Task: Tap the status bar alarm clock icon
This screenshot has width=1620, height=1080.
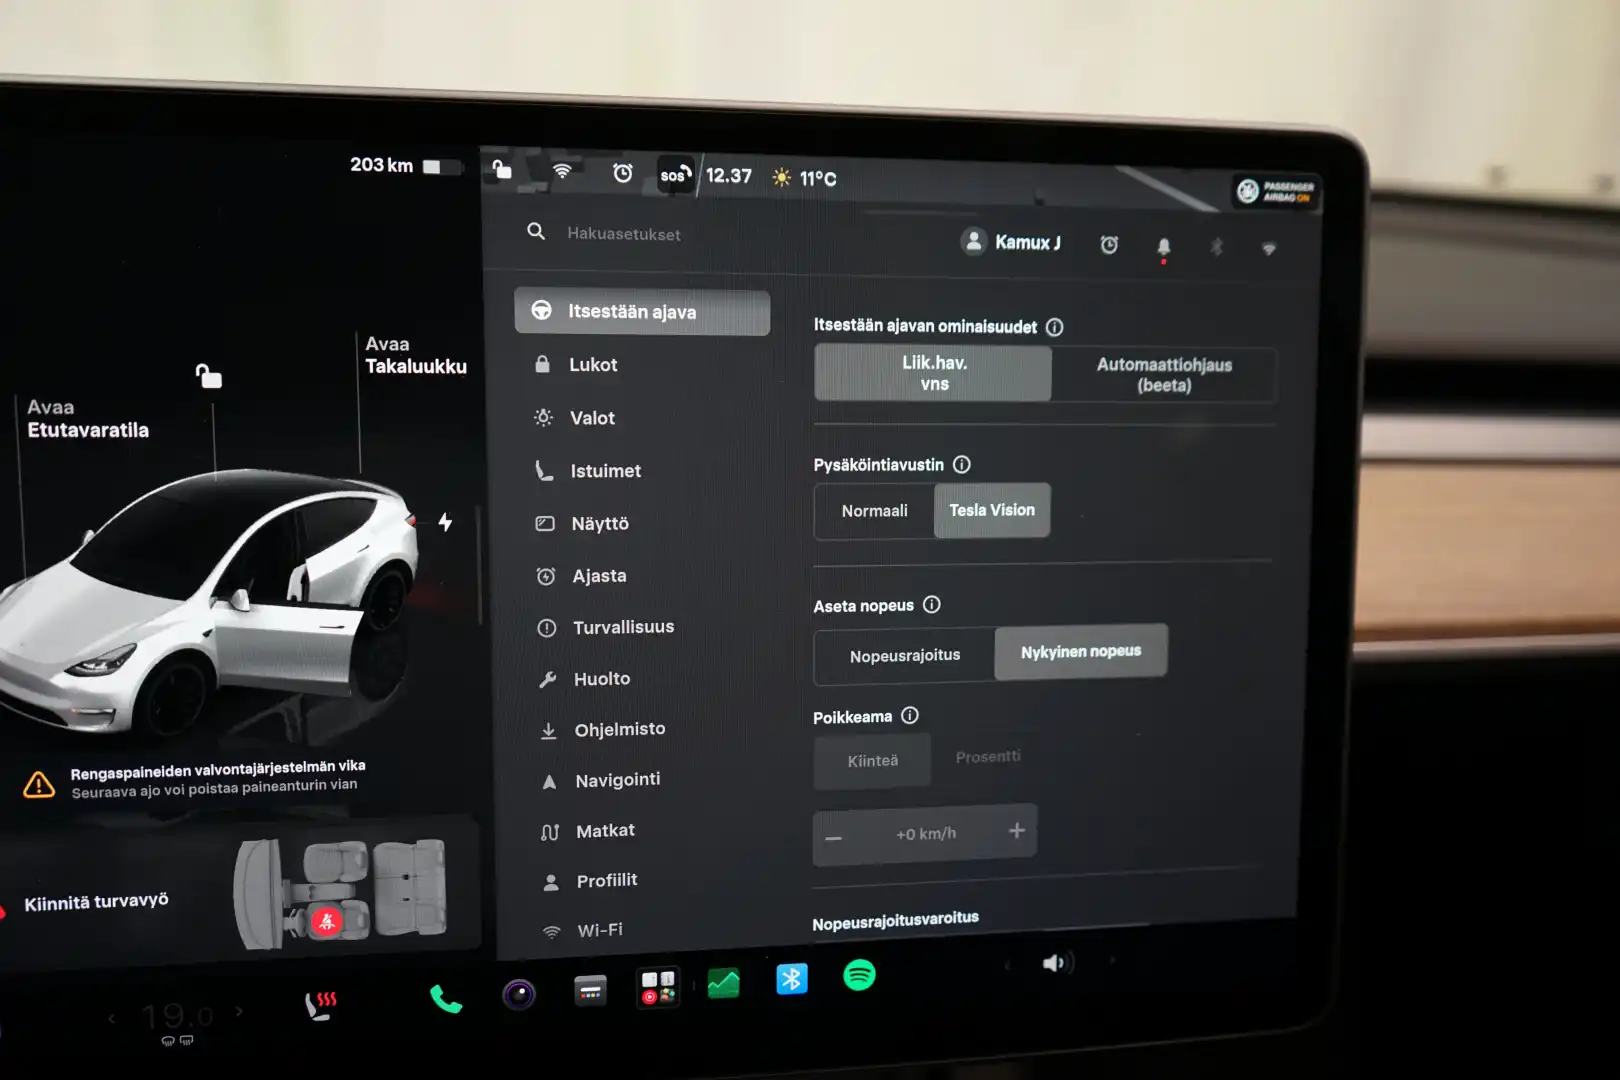Action: tap(622, 173)
